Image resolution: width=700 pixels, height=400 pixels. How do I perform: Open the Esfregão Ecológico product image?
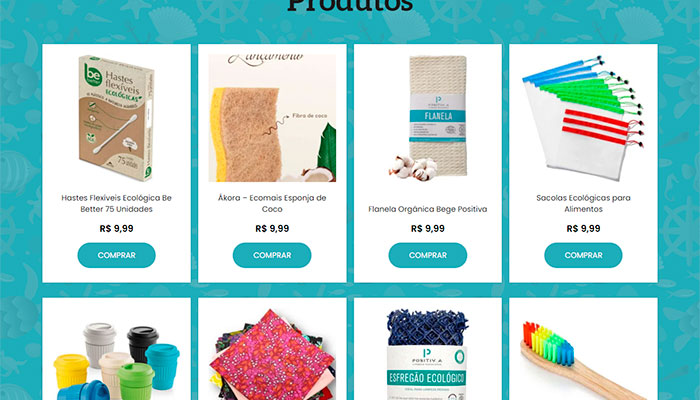pyautogui.click(x=428, y=354)
